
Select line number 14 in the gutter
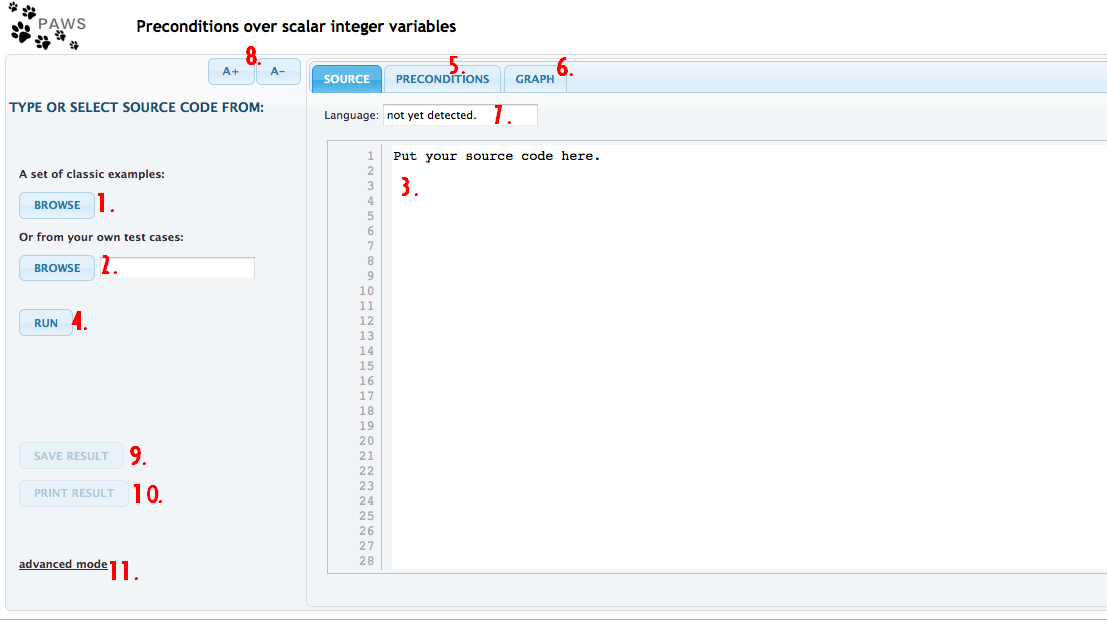[368, 351]
